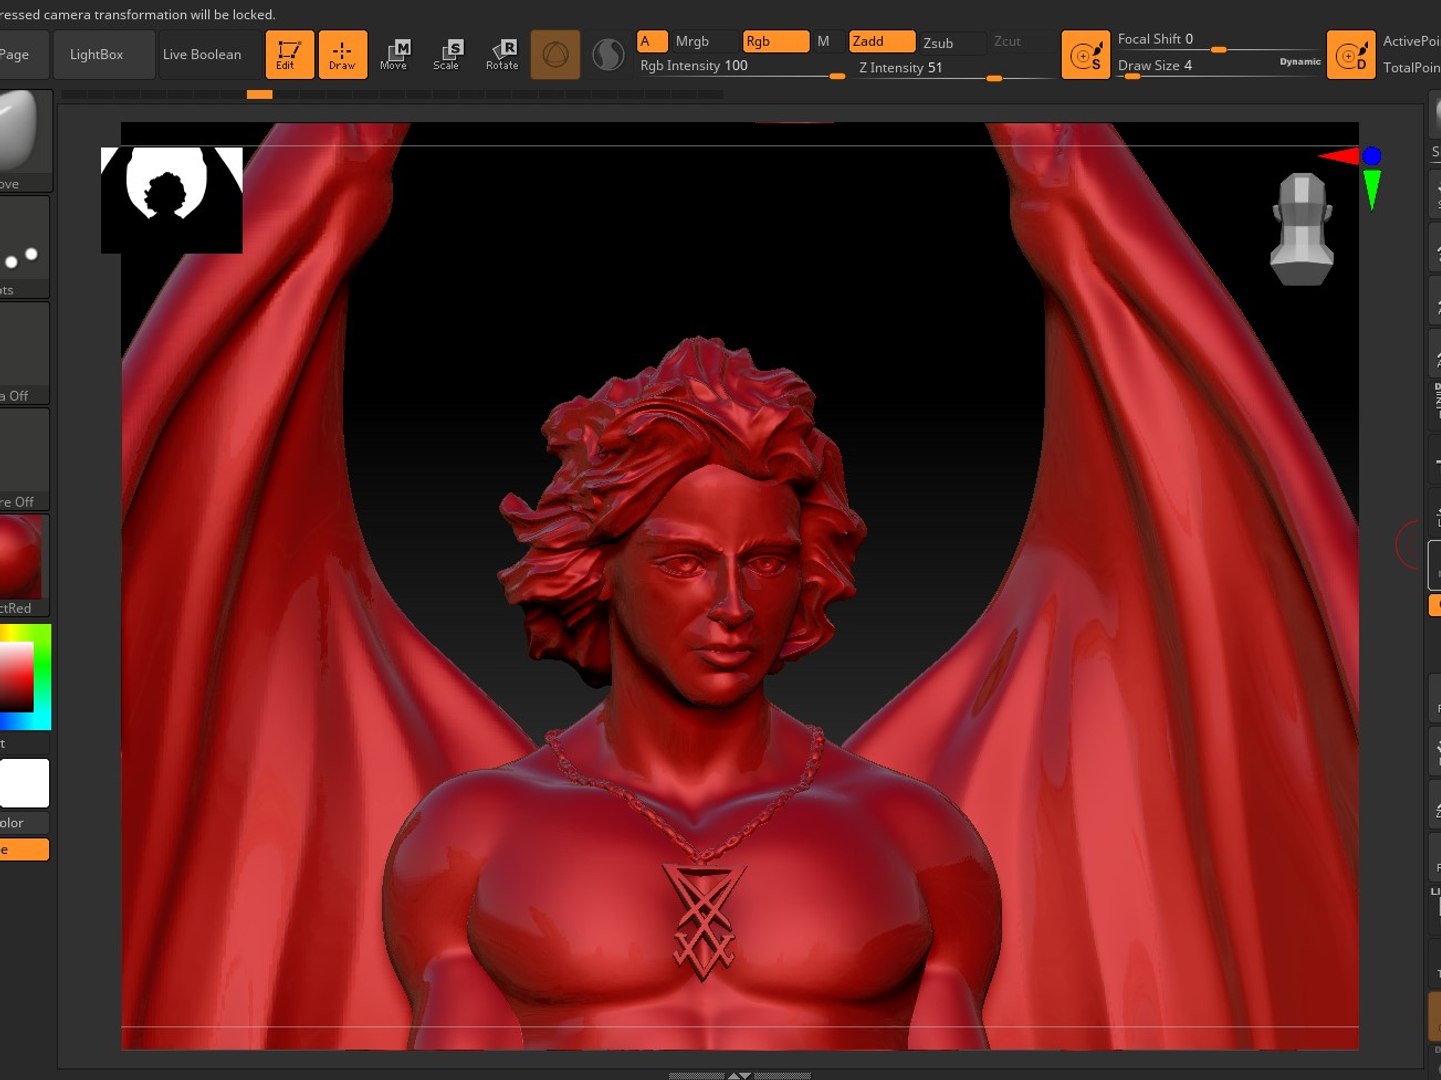Click the orange D dynamic brush icon
The height and width of the screenshot is (1080, 1441).
click(x=1351, y=54)
